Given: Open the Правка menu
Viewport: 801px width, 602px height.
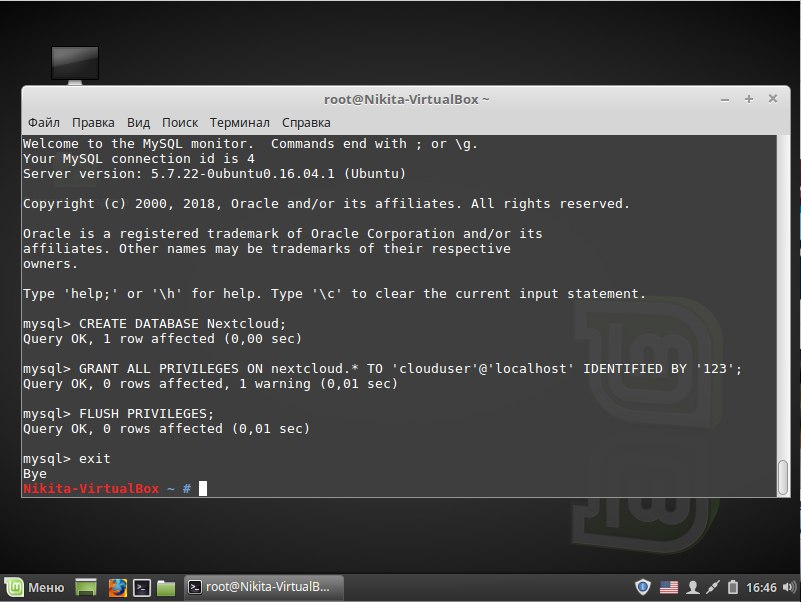Looking at the screenshot, I should [x=93, y=123].
